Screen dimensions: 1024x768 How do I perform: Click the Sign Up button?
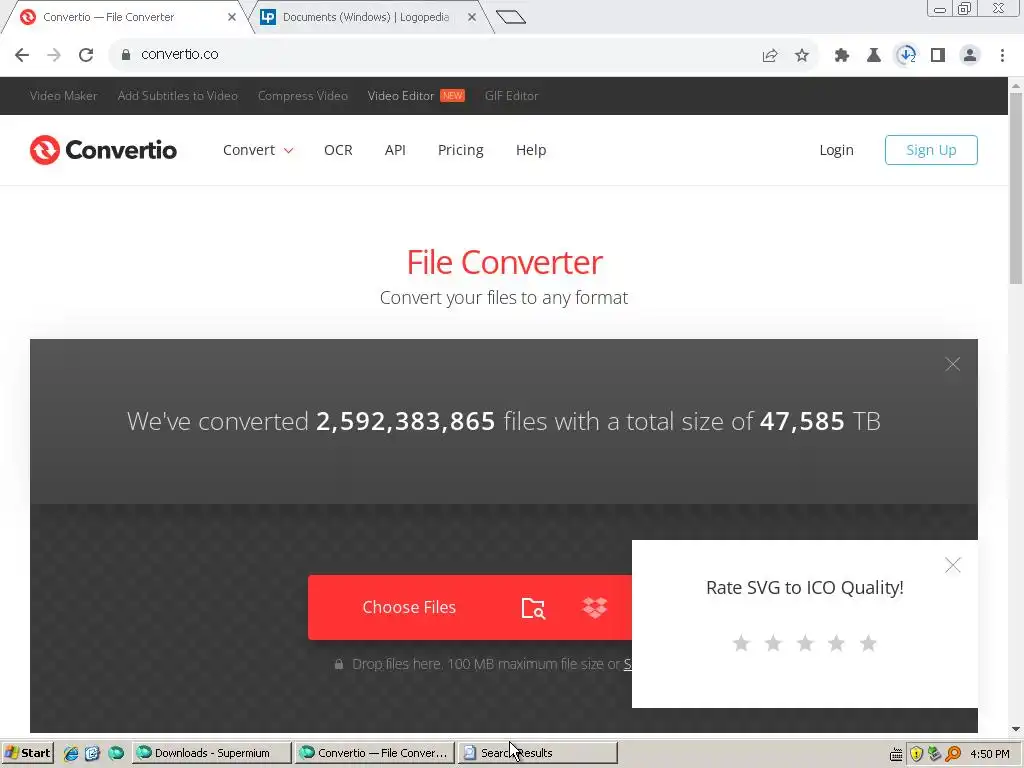(931, 150)
